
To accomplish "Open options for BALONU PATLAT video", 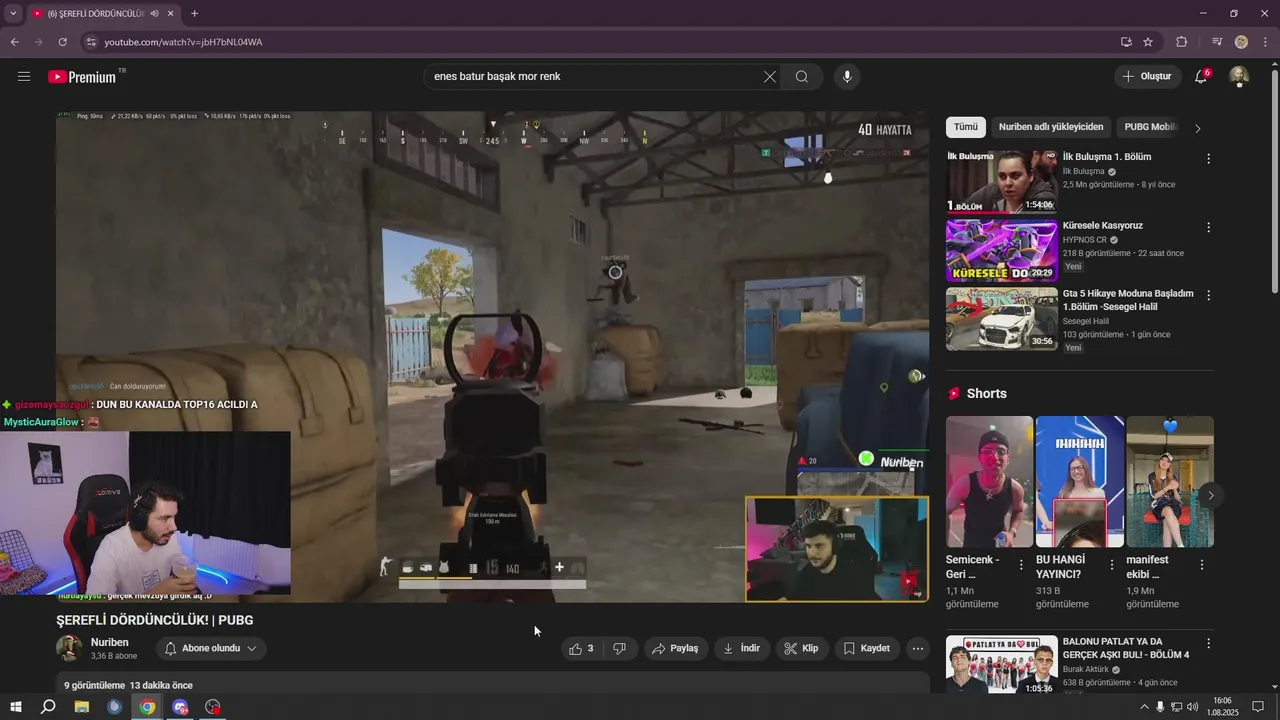I will [x=1208, y=643].
